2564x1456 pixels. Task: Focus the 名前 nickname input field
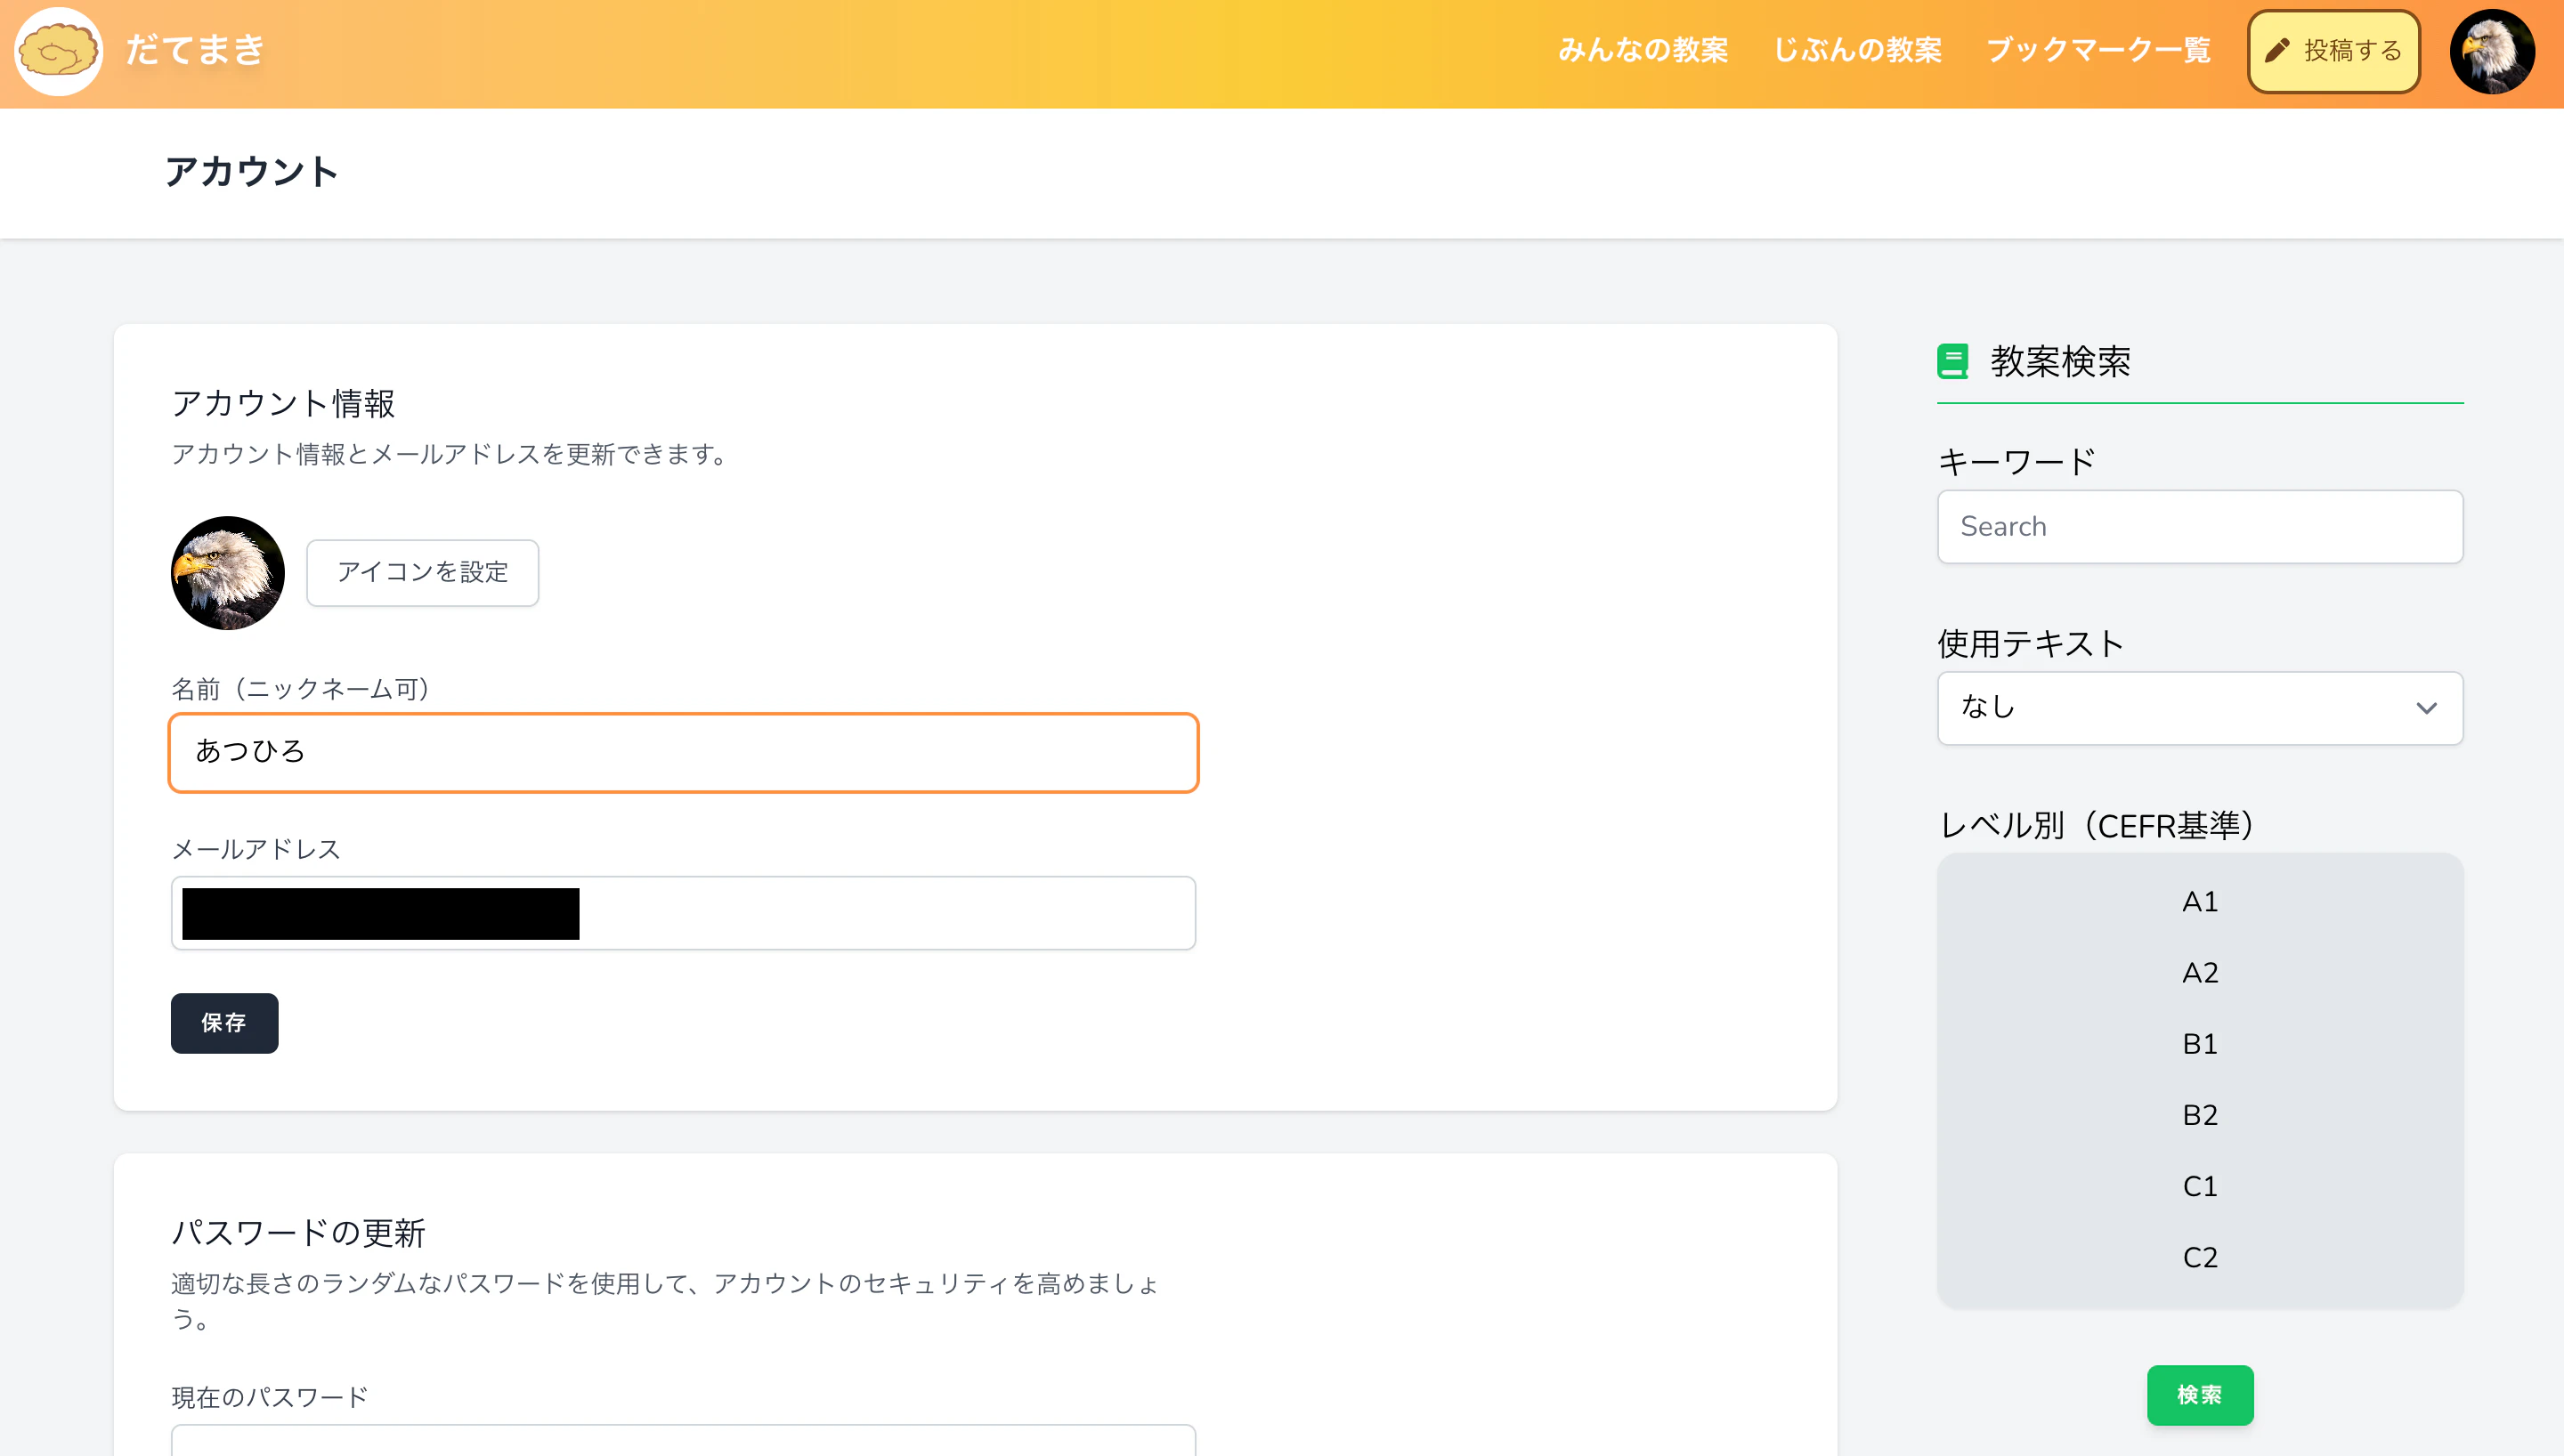click(683, 752)
